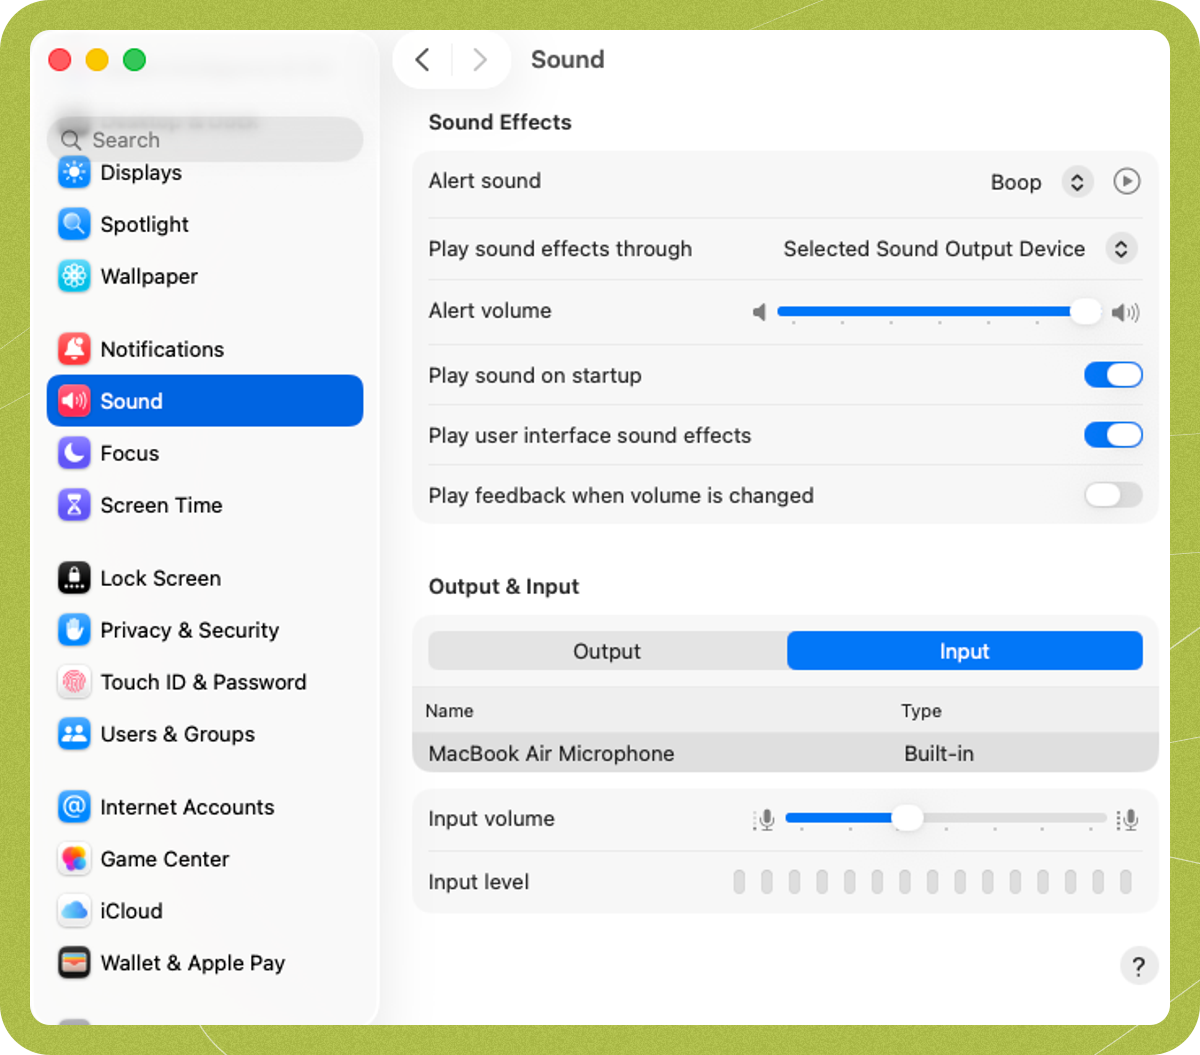The image size is (1200, 1055).
Task: Click the Internet Accounts @ icon
Action: point(74,807)
